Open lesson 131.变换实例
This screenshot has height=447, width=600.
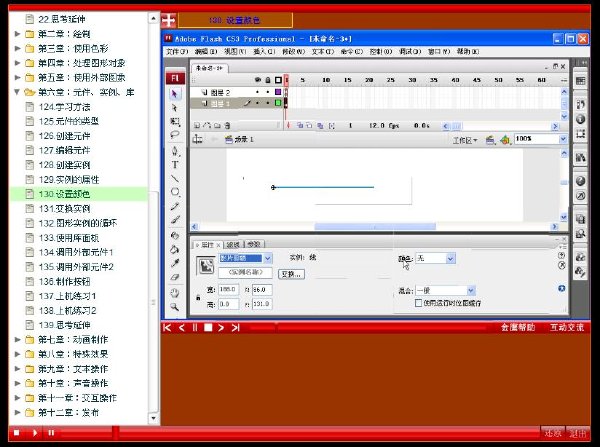click(x=64, y=209)
